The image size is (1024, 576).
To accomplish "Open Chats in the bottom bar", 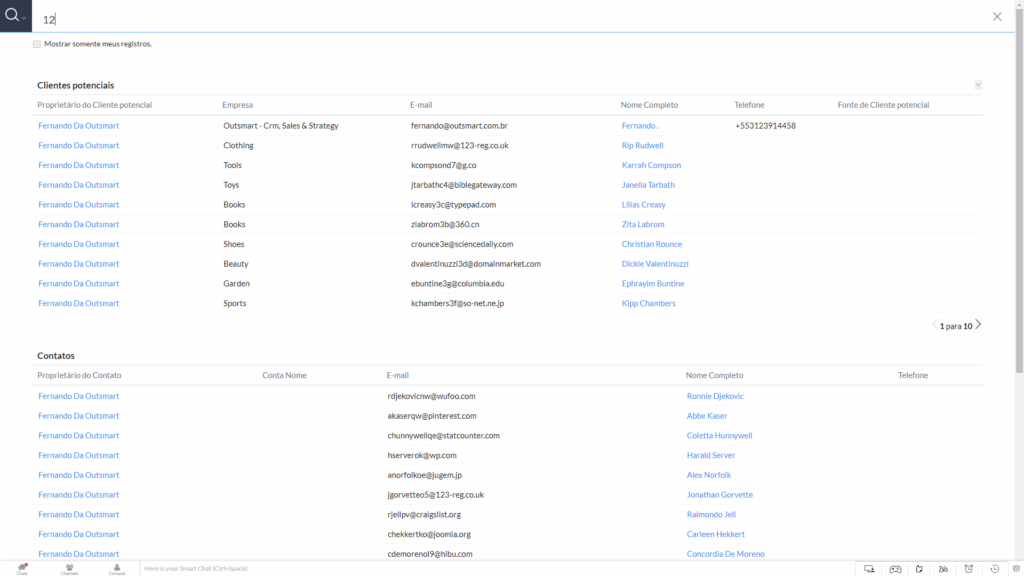I will point(22,569).
